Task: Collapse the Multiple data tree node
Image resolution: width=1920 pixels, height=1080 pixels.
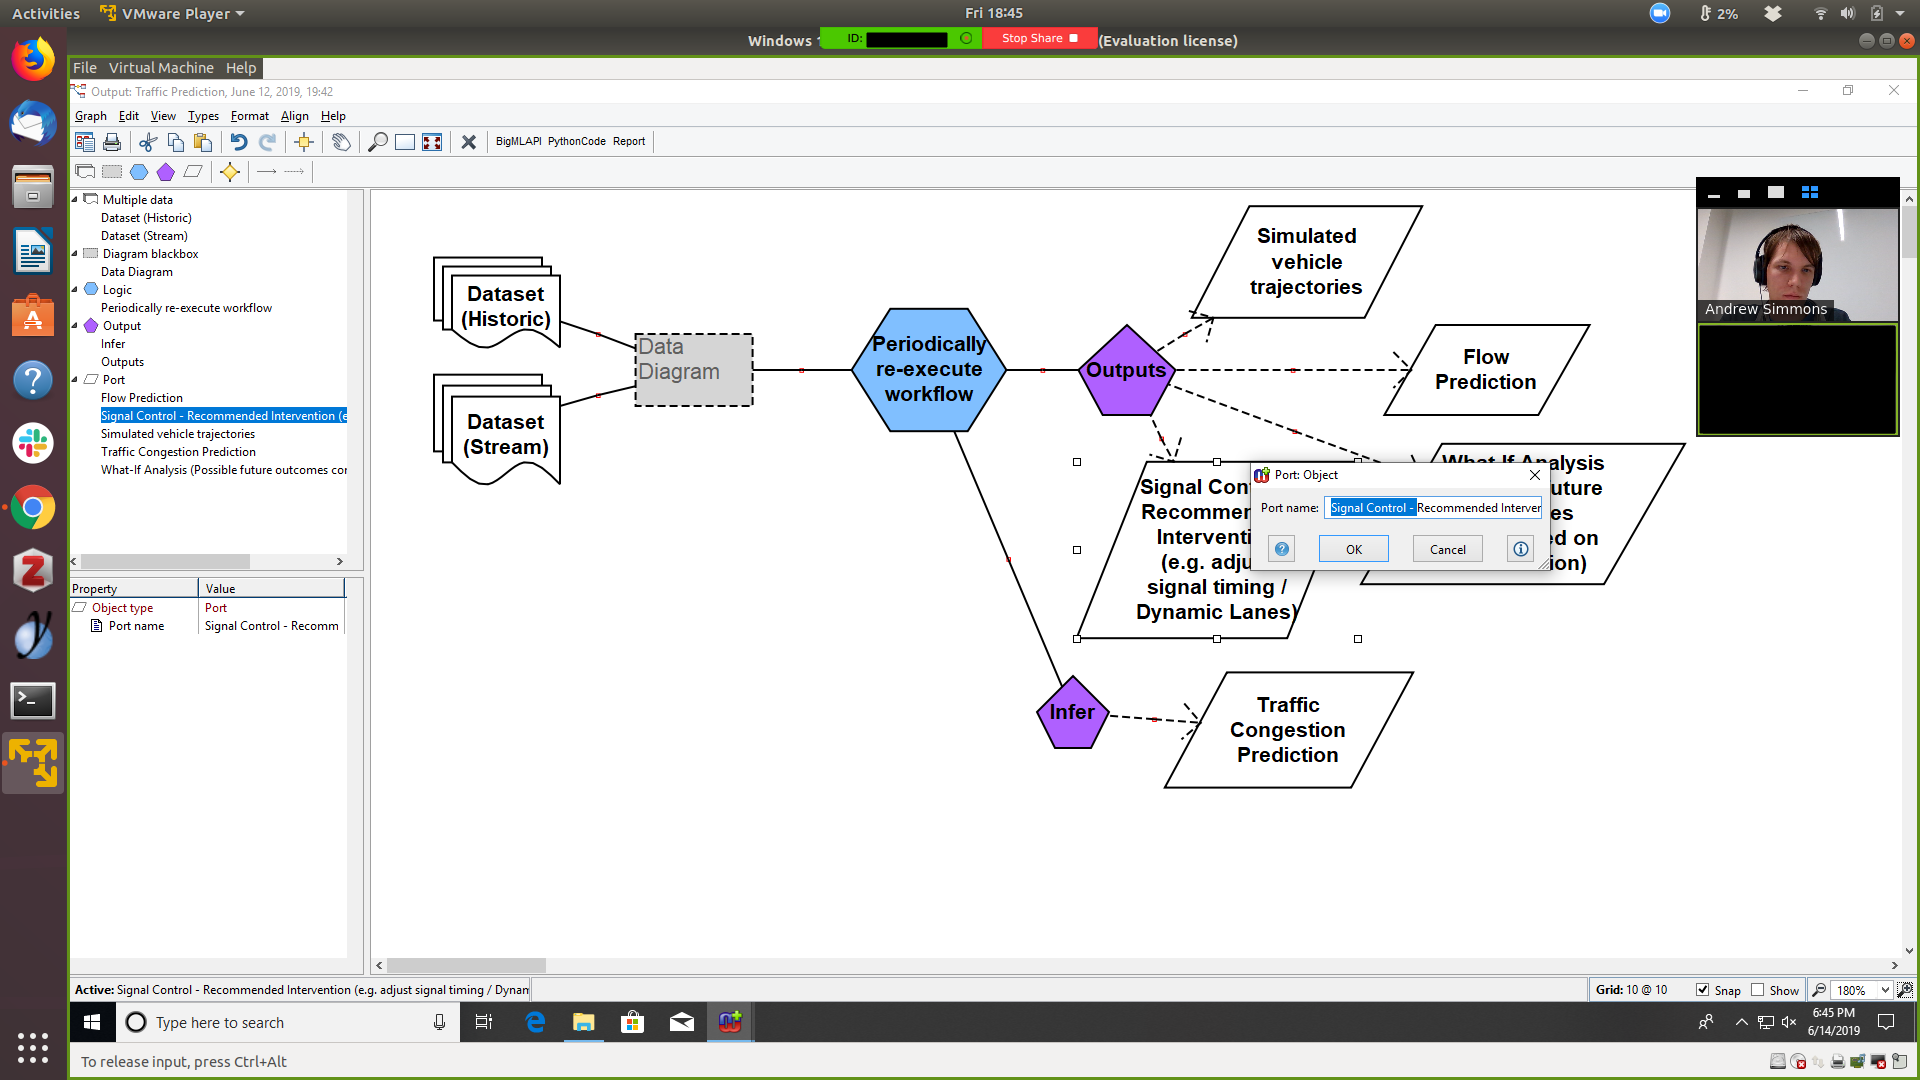Action: [x=75, y=200]
